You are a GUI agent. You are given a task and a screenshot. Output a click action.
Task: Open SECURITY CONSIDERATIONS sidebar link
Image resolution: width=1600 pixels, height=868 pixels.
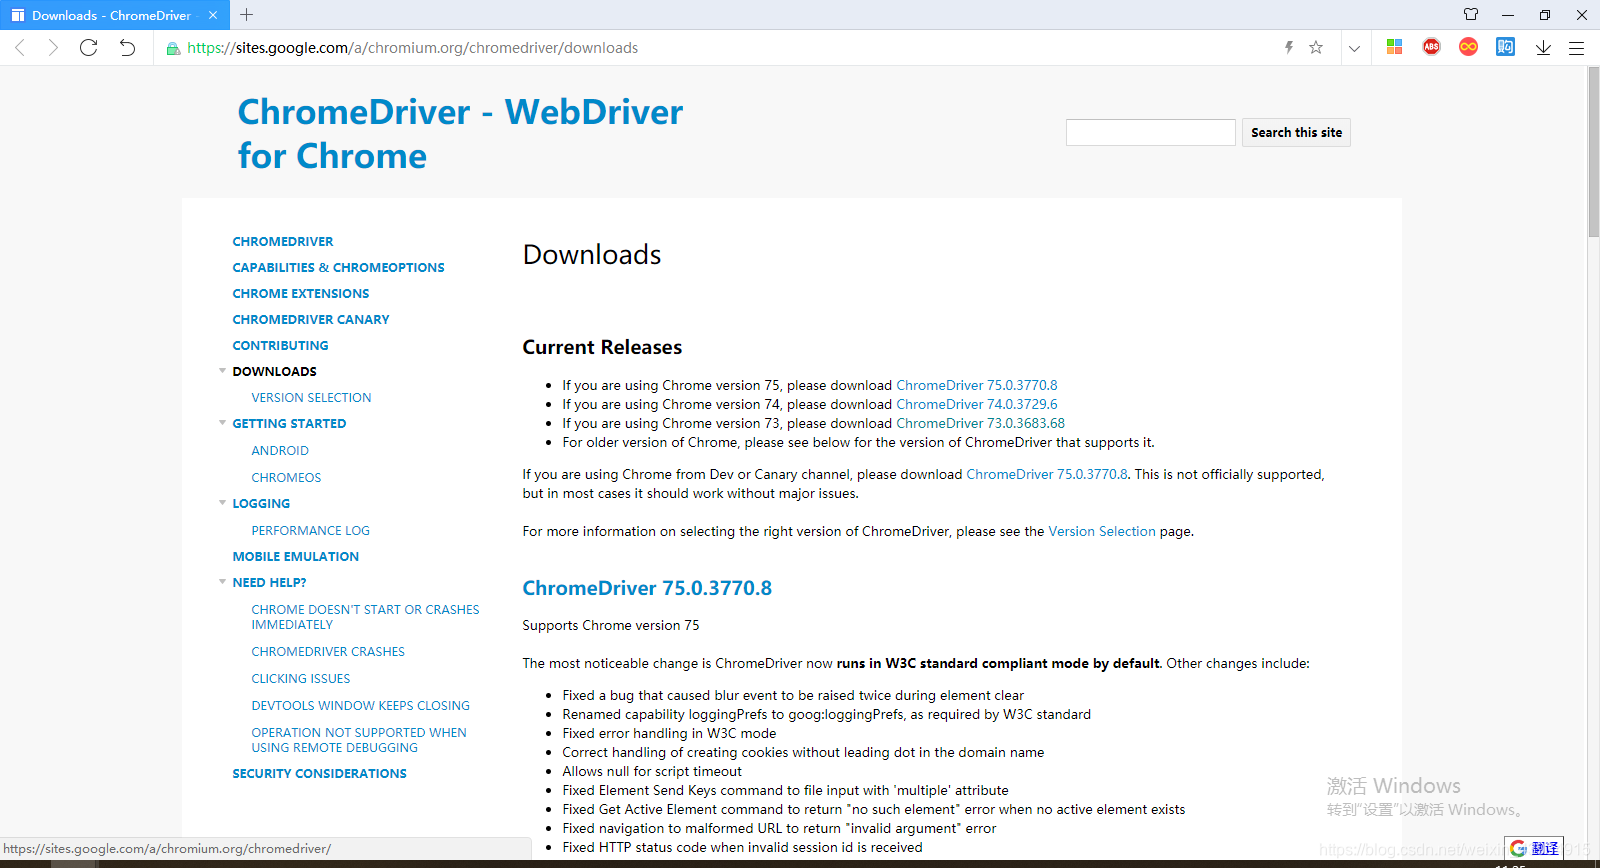click(x=319, y=774)
